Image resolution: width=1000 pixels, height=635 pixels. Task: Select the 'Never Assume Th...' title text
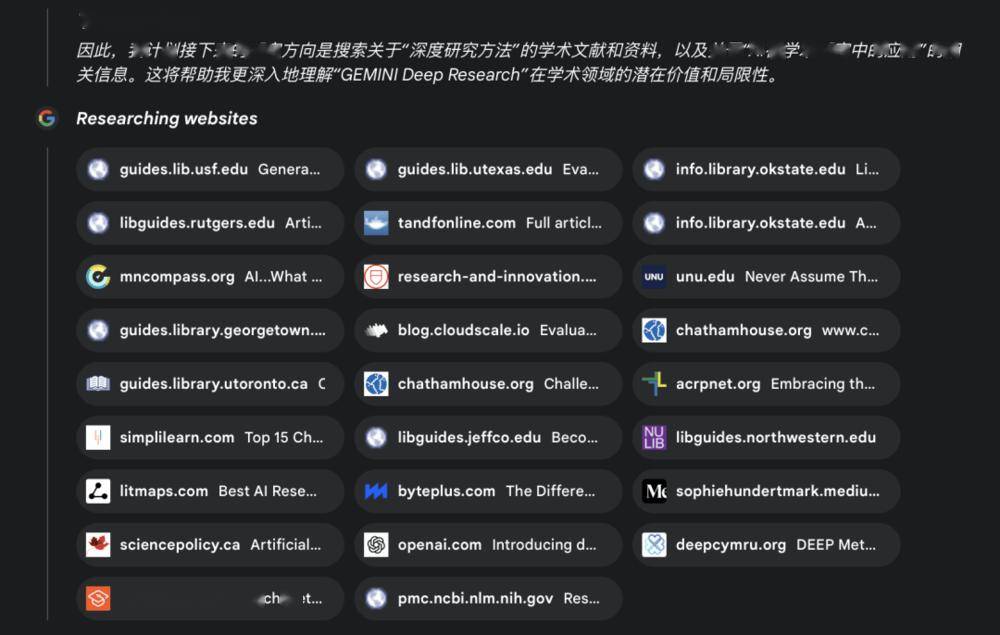[x=811, y=277]
